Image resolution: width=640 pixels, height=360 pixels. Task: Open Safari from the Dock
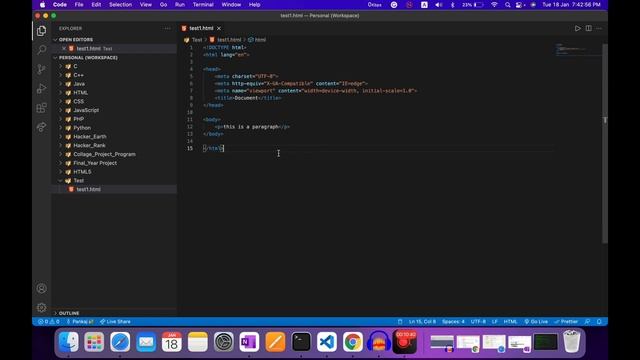tap(120, 342)
